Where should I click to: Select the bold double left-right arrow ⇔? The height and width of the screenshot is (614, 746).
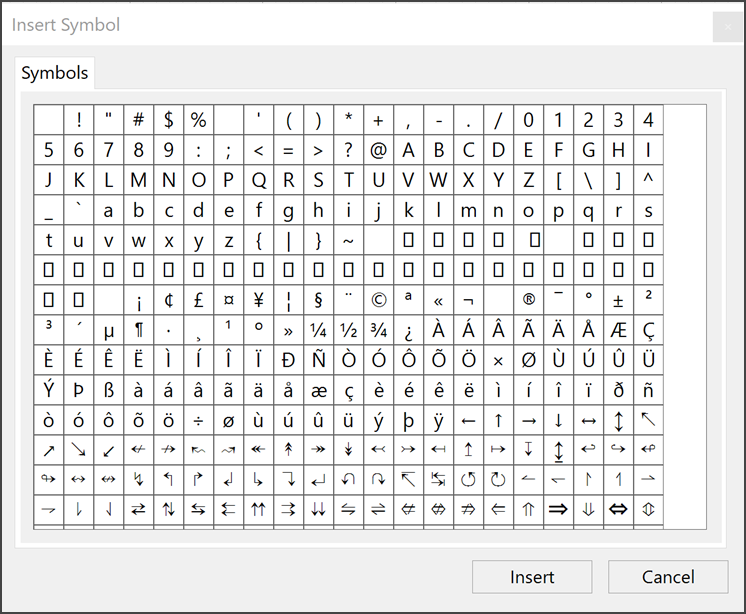(x=618, y=510)
